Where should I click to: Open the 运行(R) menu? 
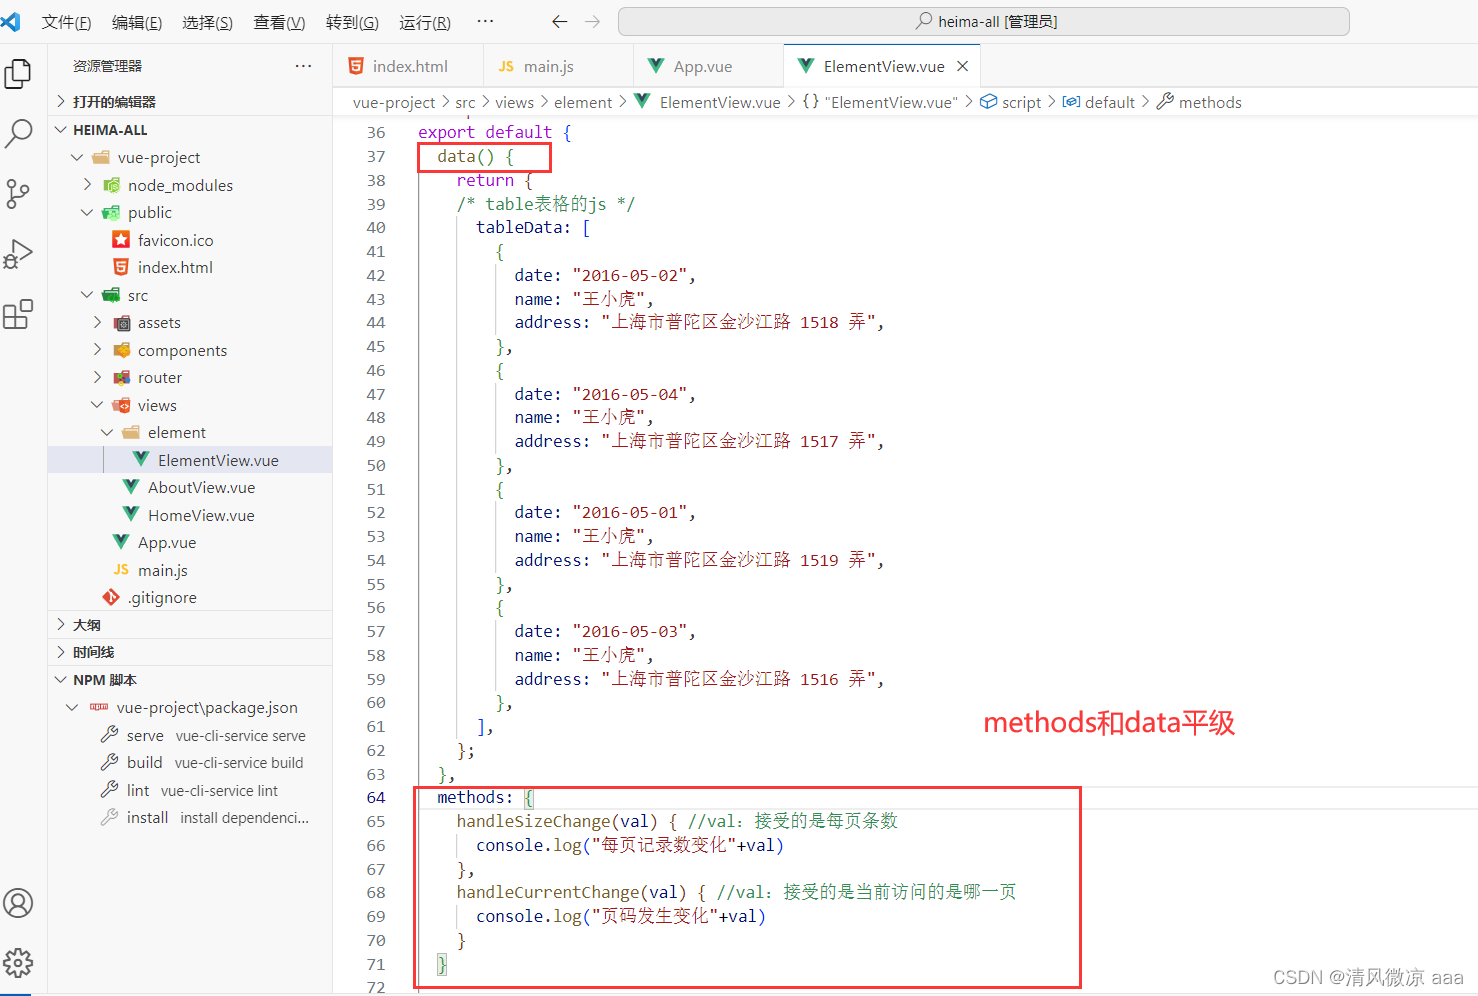click(425, 22)
